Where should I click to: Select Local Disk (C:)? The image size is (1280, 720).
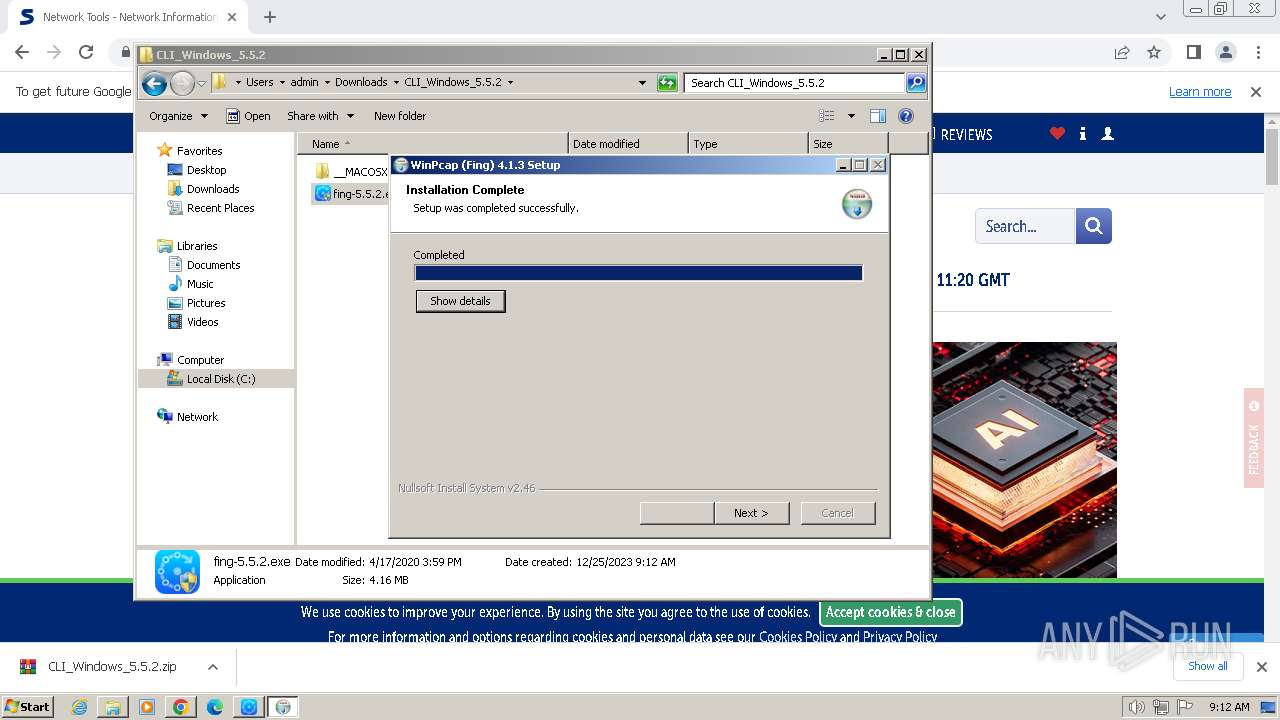(220, 379)
